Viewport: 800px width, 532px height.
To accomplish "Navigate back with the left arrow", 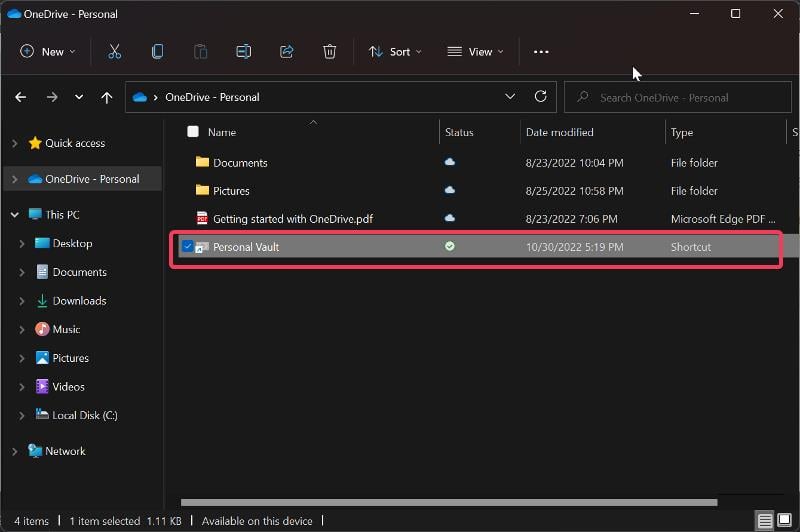I will pos(21,97).
